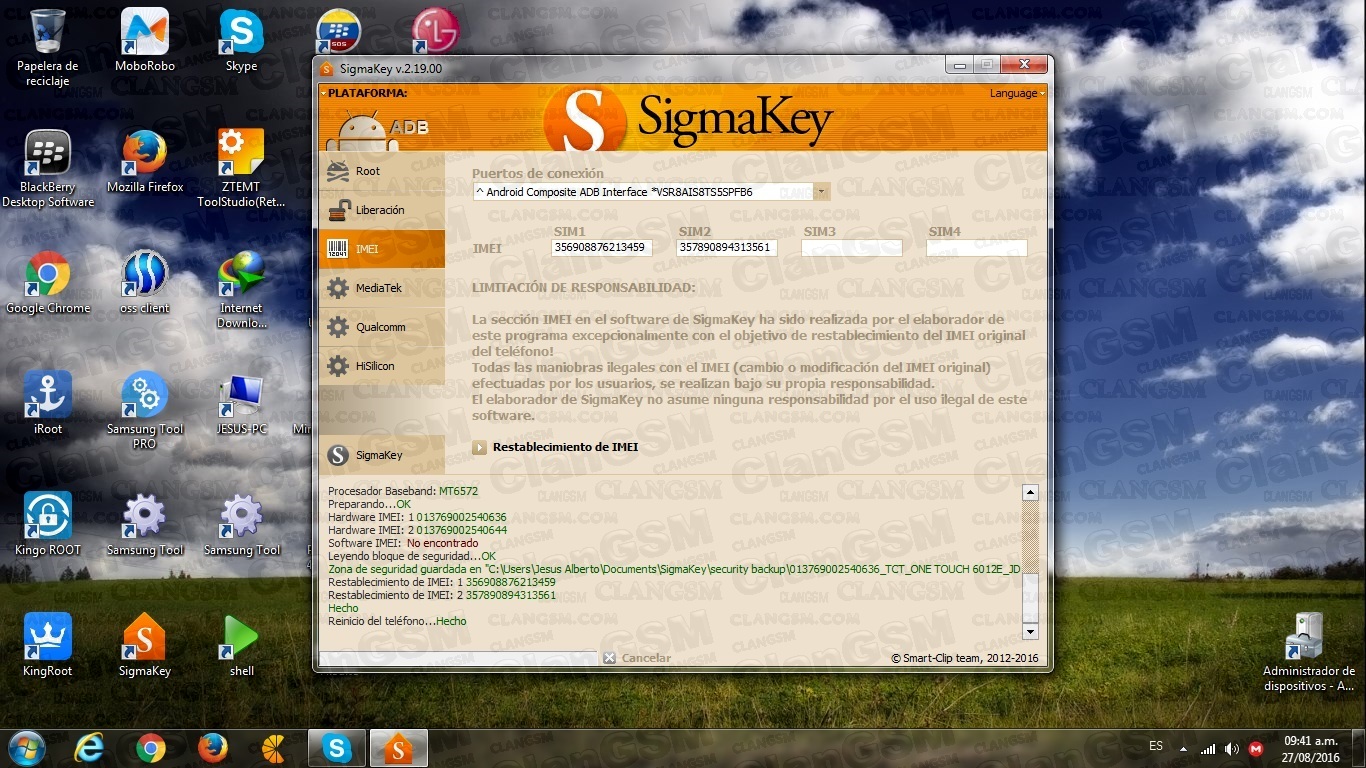The width and height of the screenshot is (1366, 768).
Task: Select SigmaKey desktop shortcut
Action: coord(145,646)
